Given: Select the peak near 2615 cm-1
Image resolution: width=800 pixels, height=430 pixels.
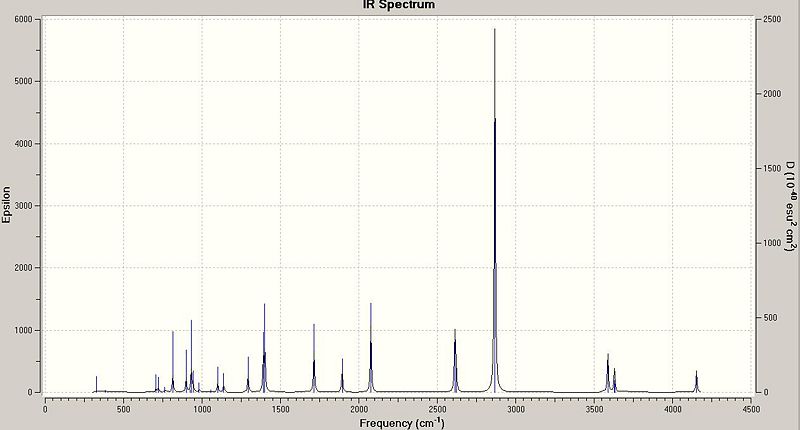Looking at the screenshot, I should pos(455,361).
